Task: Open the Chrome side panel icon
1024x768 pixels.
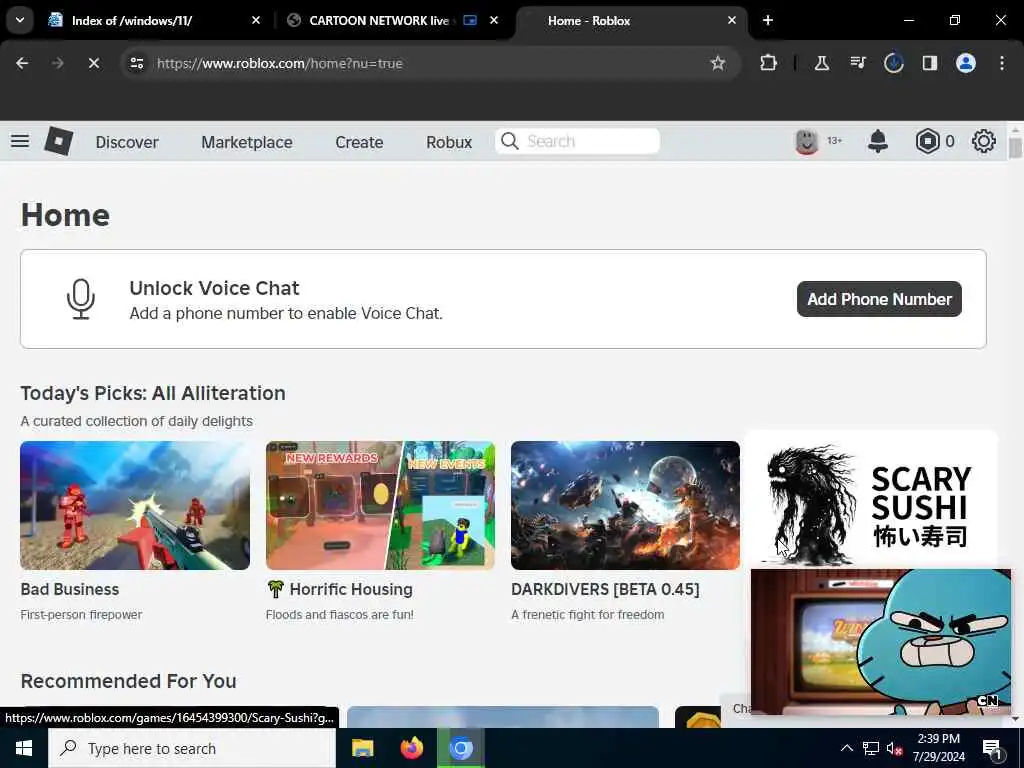Action: [930, 63]
